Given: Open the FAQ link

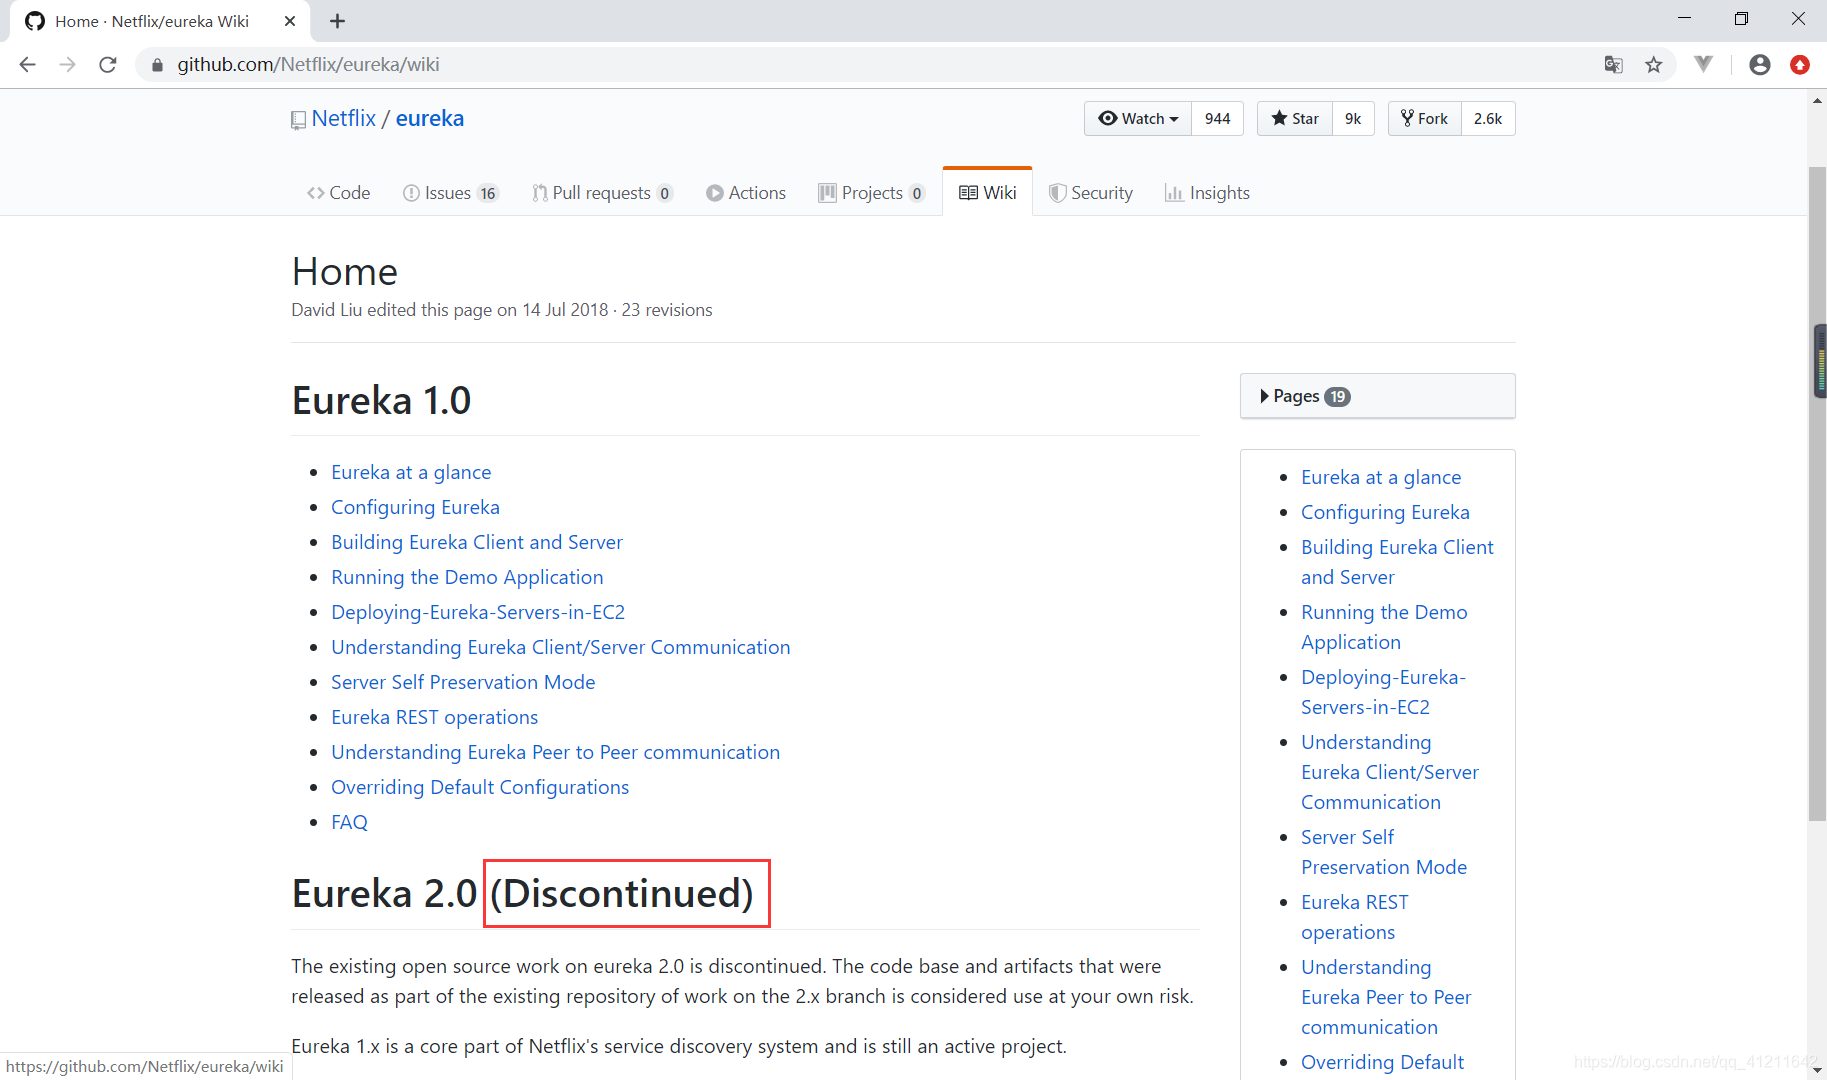Looking at the screenshot, I should point(349,822).
